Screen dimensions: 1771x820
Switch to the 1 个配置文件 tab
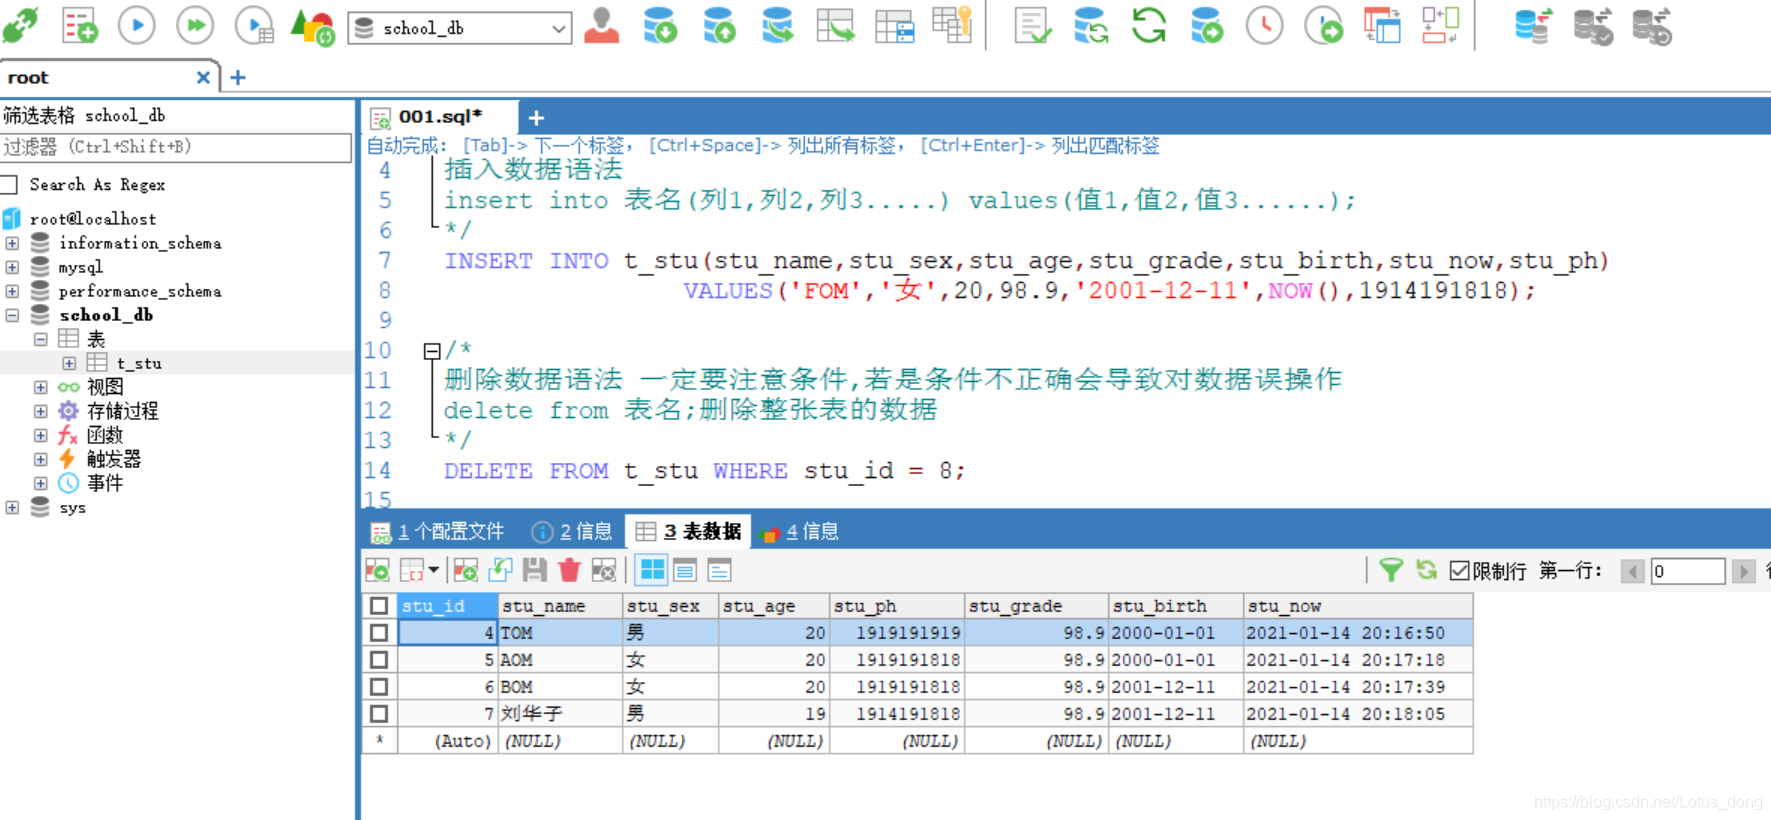pyautogui.click(x=438, y=531)
